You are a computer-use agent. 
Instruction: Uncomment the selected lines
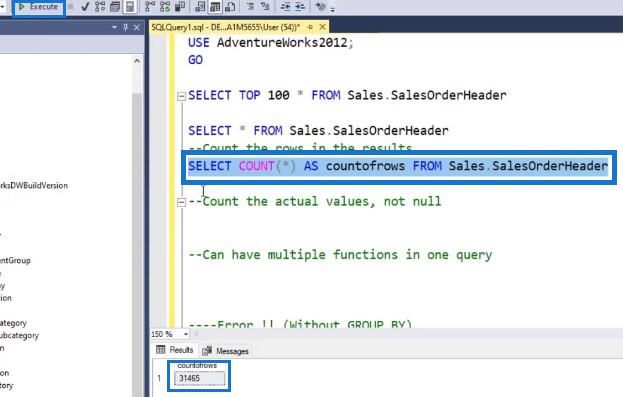click(265, 7)
